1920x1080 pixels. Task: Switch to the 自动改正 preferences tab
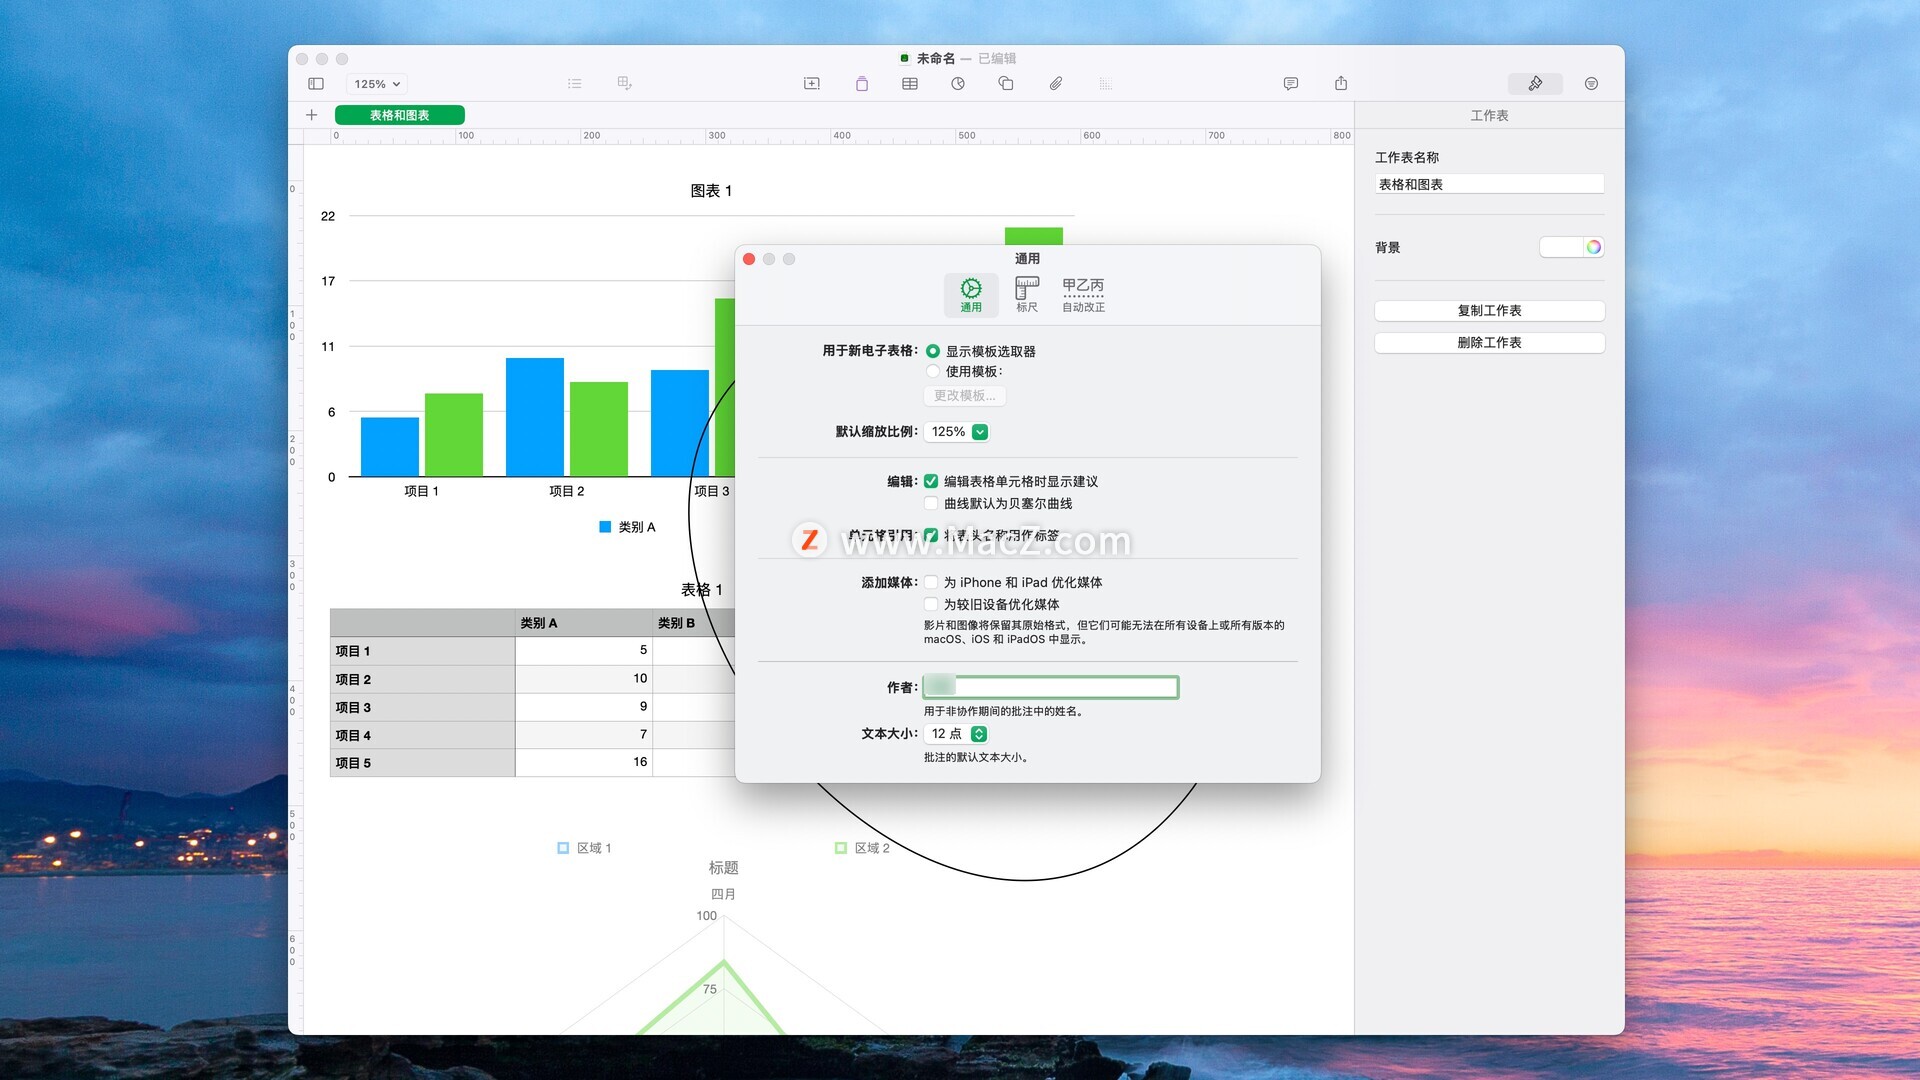(1083, 295)
